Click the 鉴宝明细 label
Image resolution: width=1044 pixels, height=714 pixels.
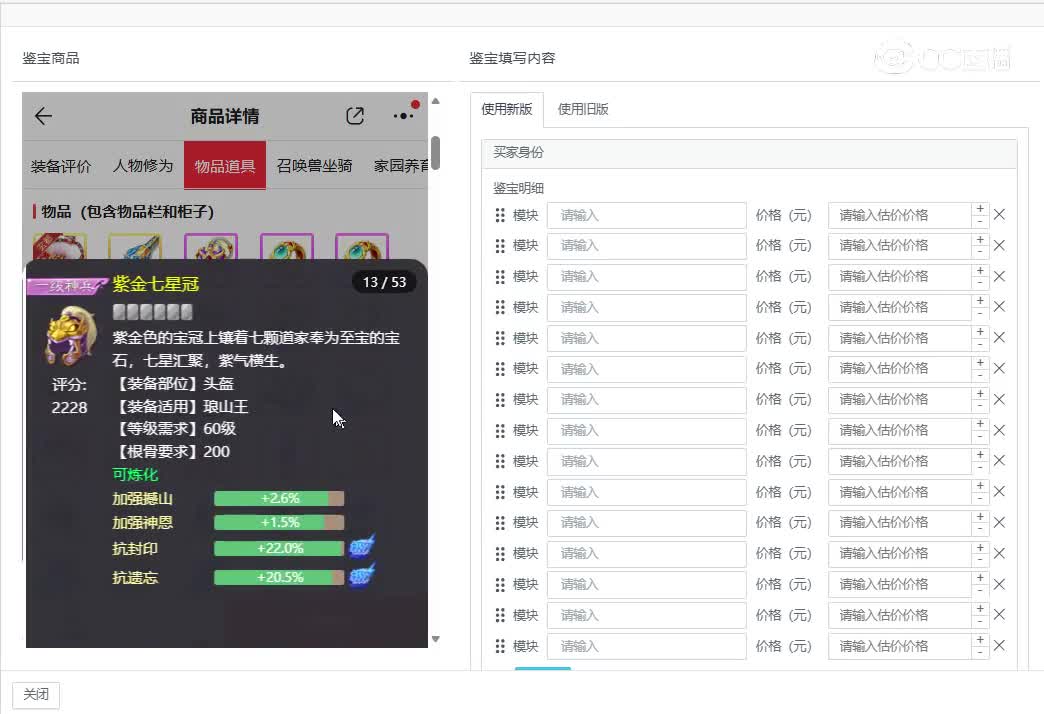519,188
